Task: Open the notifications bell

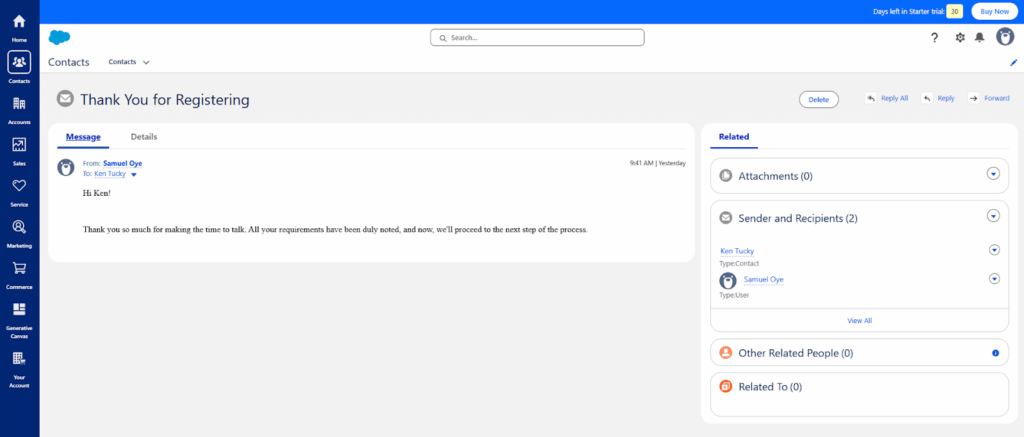Action: pyautogui.click(x=980, y=37)
